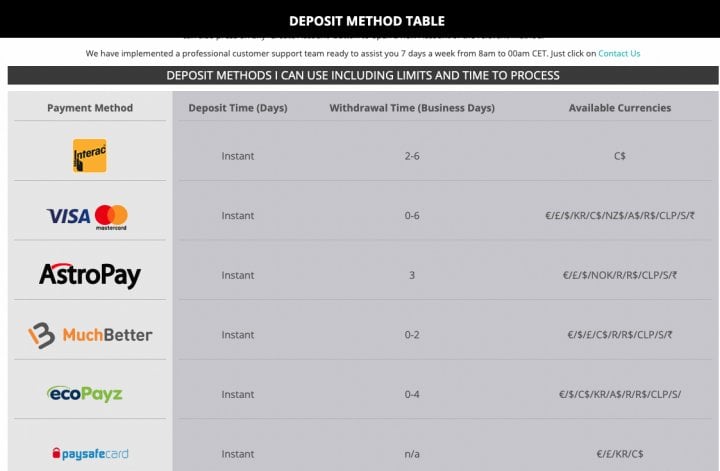Image resolution: width=720 pixels, height=471 pixels.
Task: Click the Mastercard logo
Action: pos(111,217)
